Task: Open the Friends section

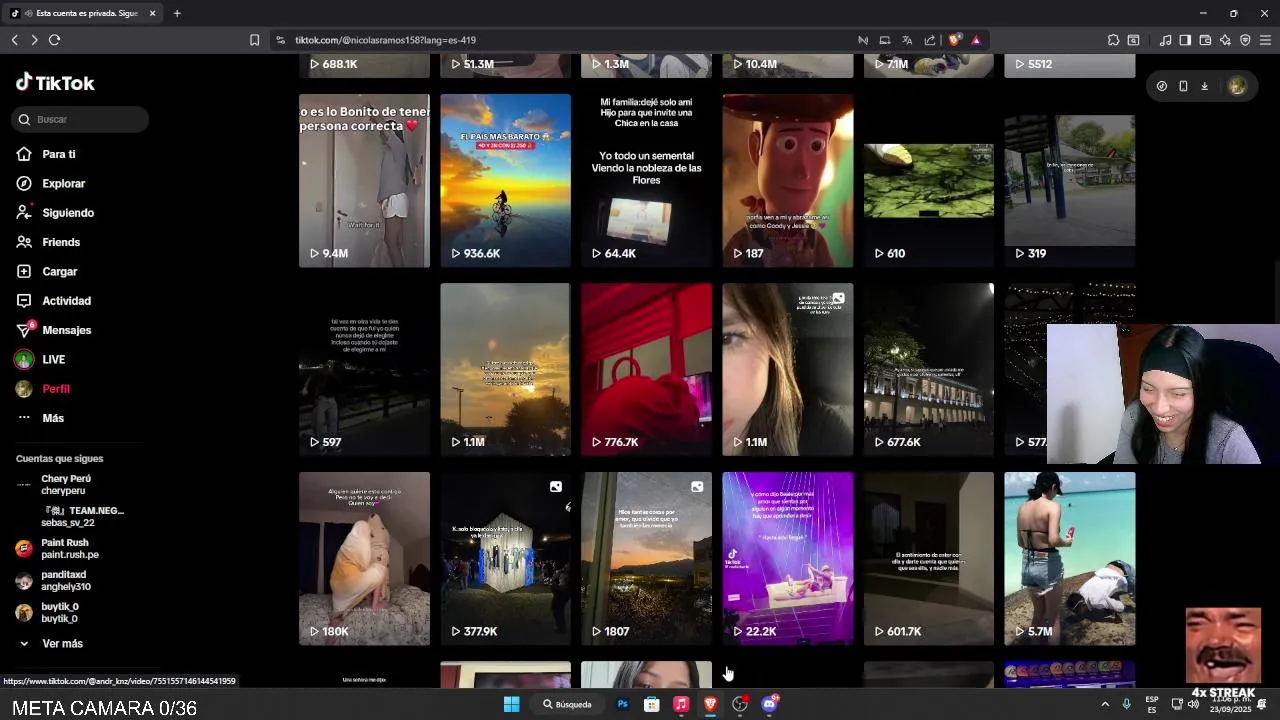Action: point(48,242)
